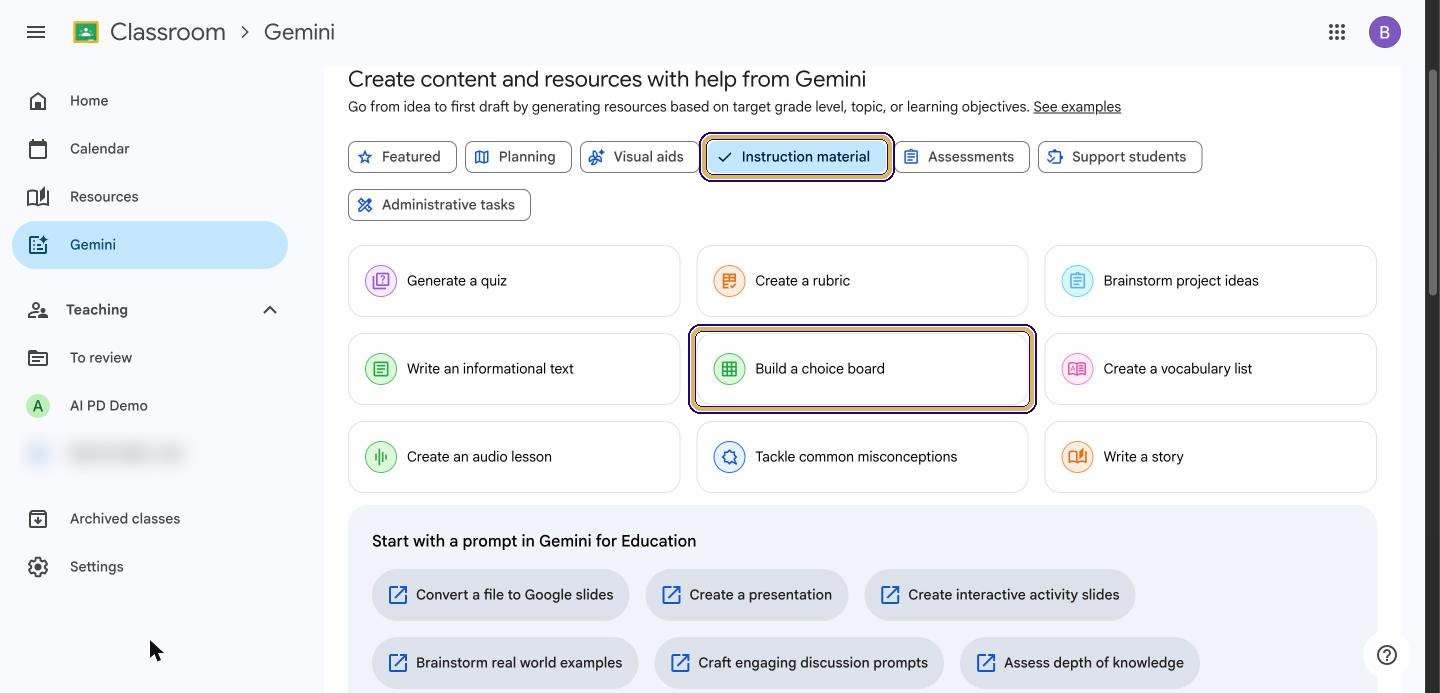Click the choice board grid icon
1440x693 pixels.
coord(729,369)
